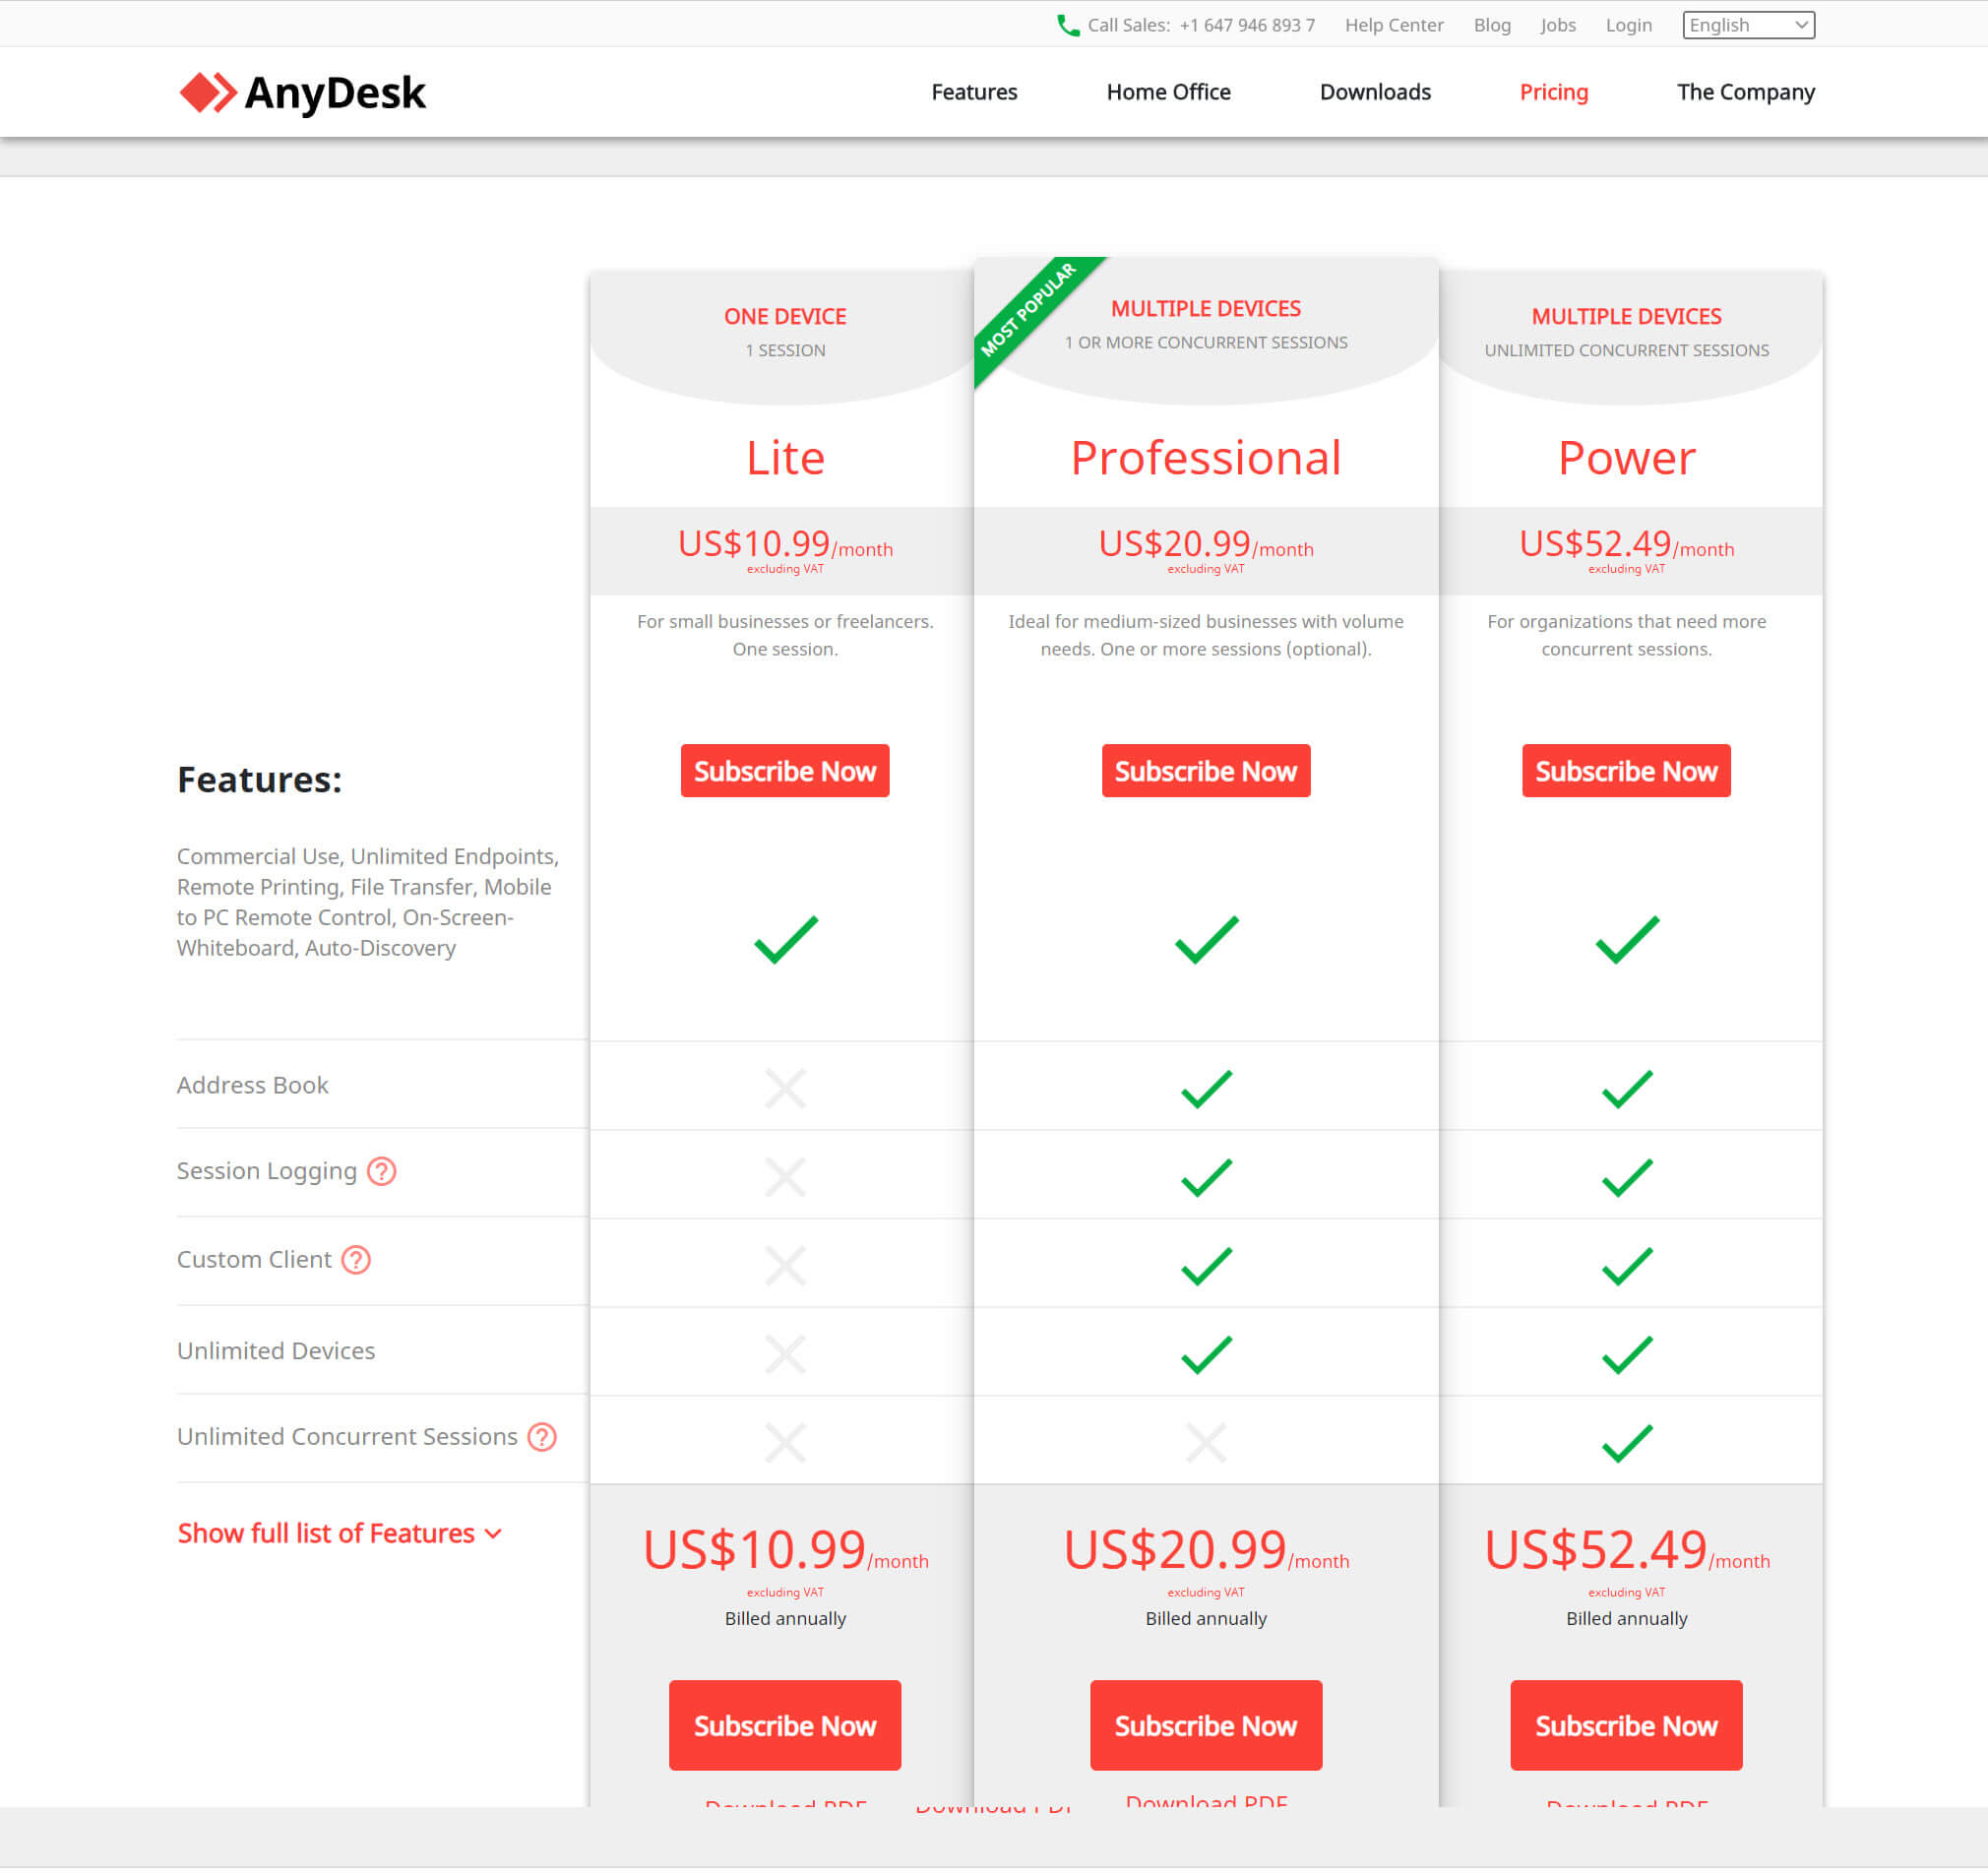
Task: Click the phone/call sales icon
Action: click(x=1063, y=25)
